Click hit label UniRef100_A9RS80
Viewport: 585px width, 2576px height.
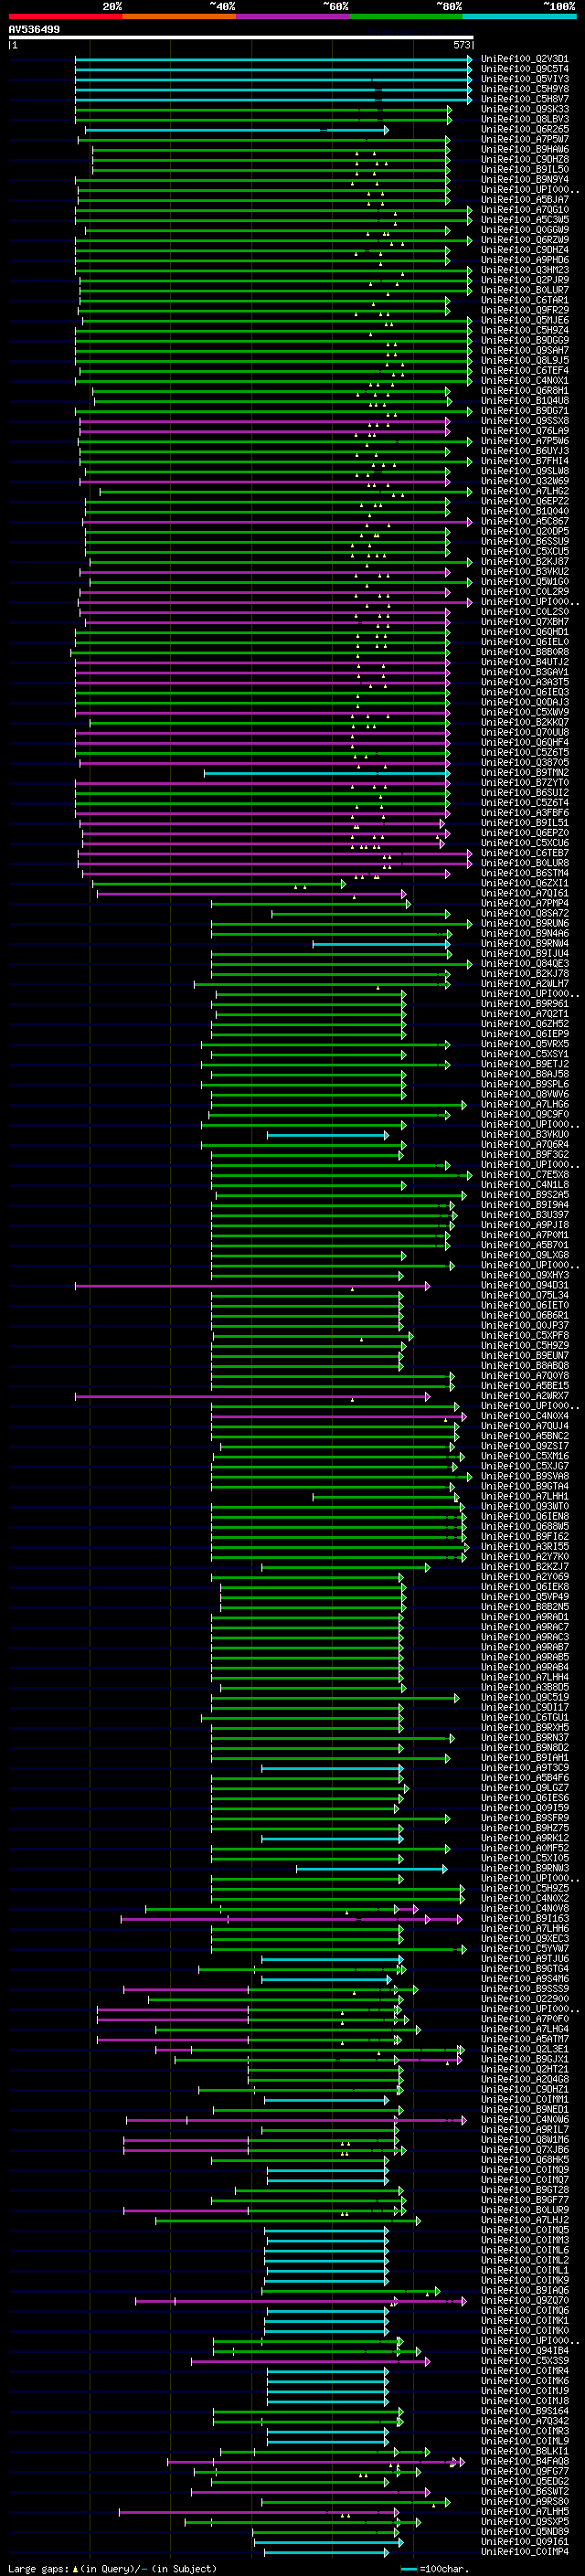pyautogui.click(x=525, y=2501)
